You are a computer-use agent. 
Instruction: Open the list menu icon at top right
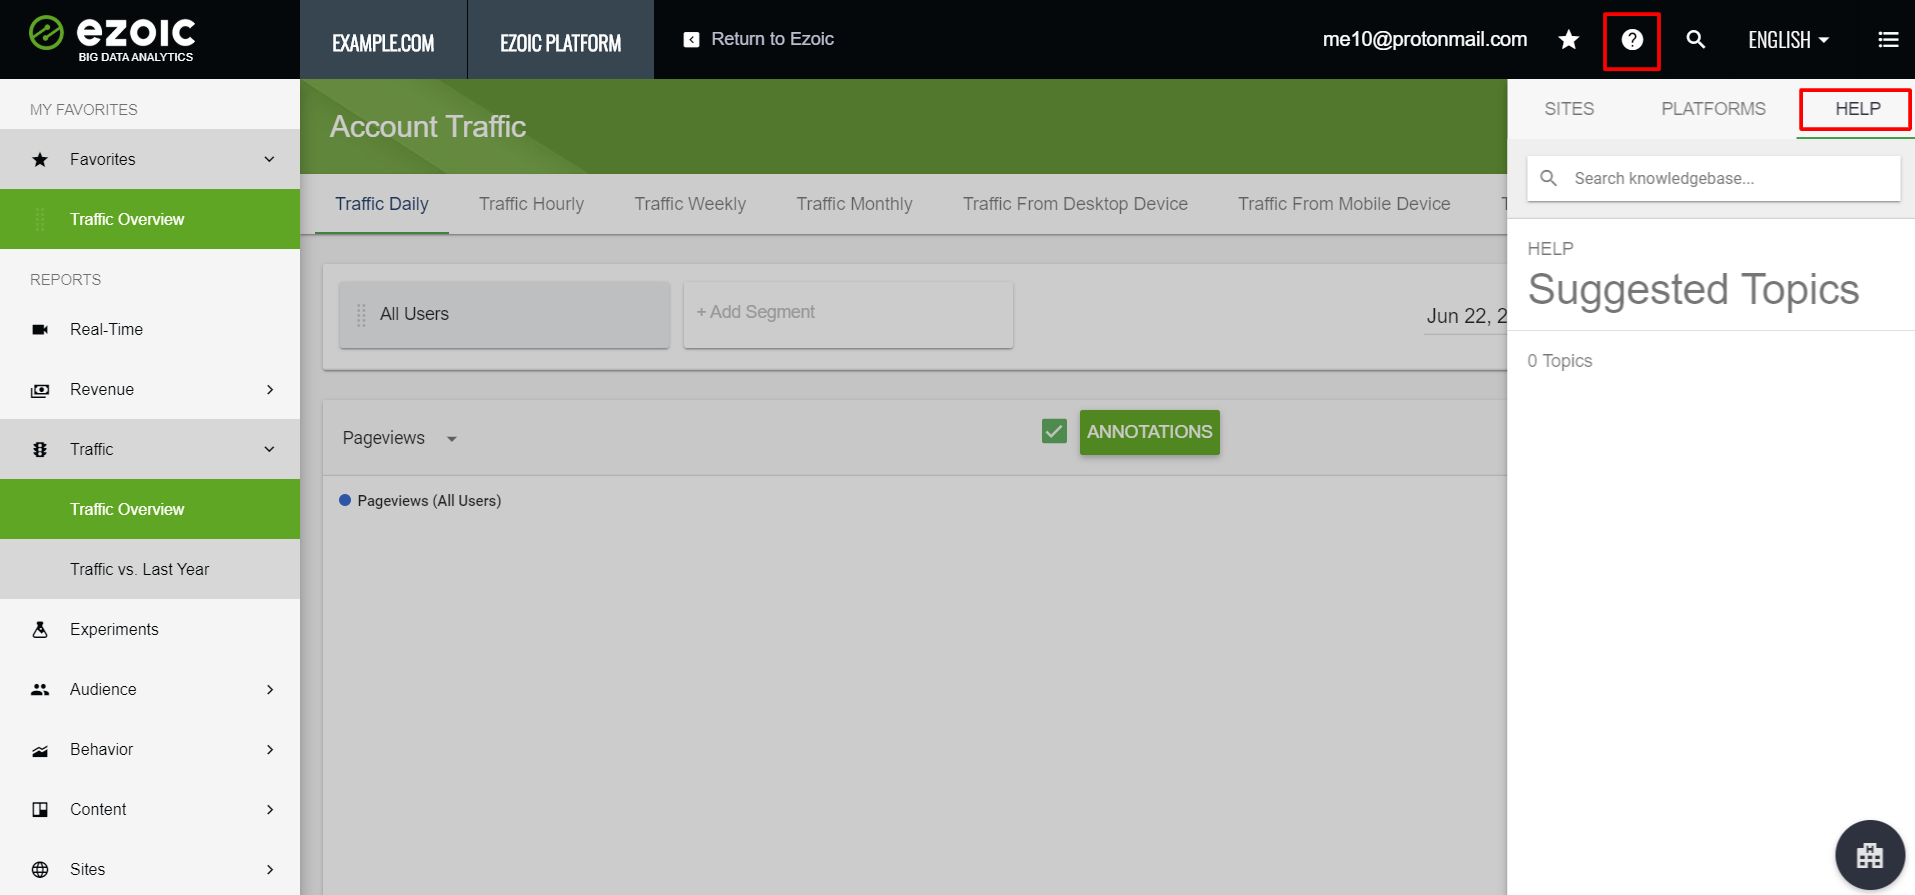pos(1887,40)
